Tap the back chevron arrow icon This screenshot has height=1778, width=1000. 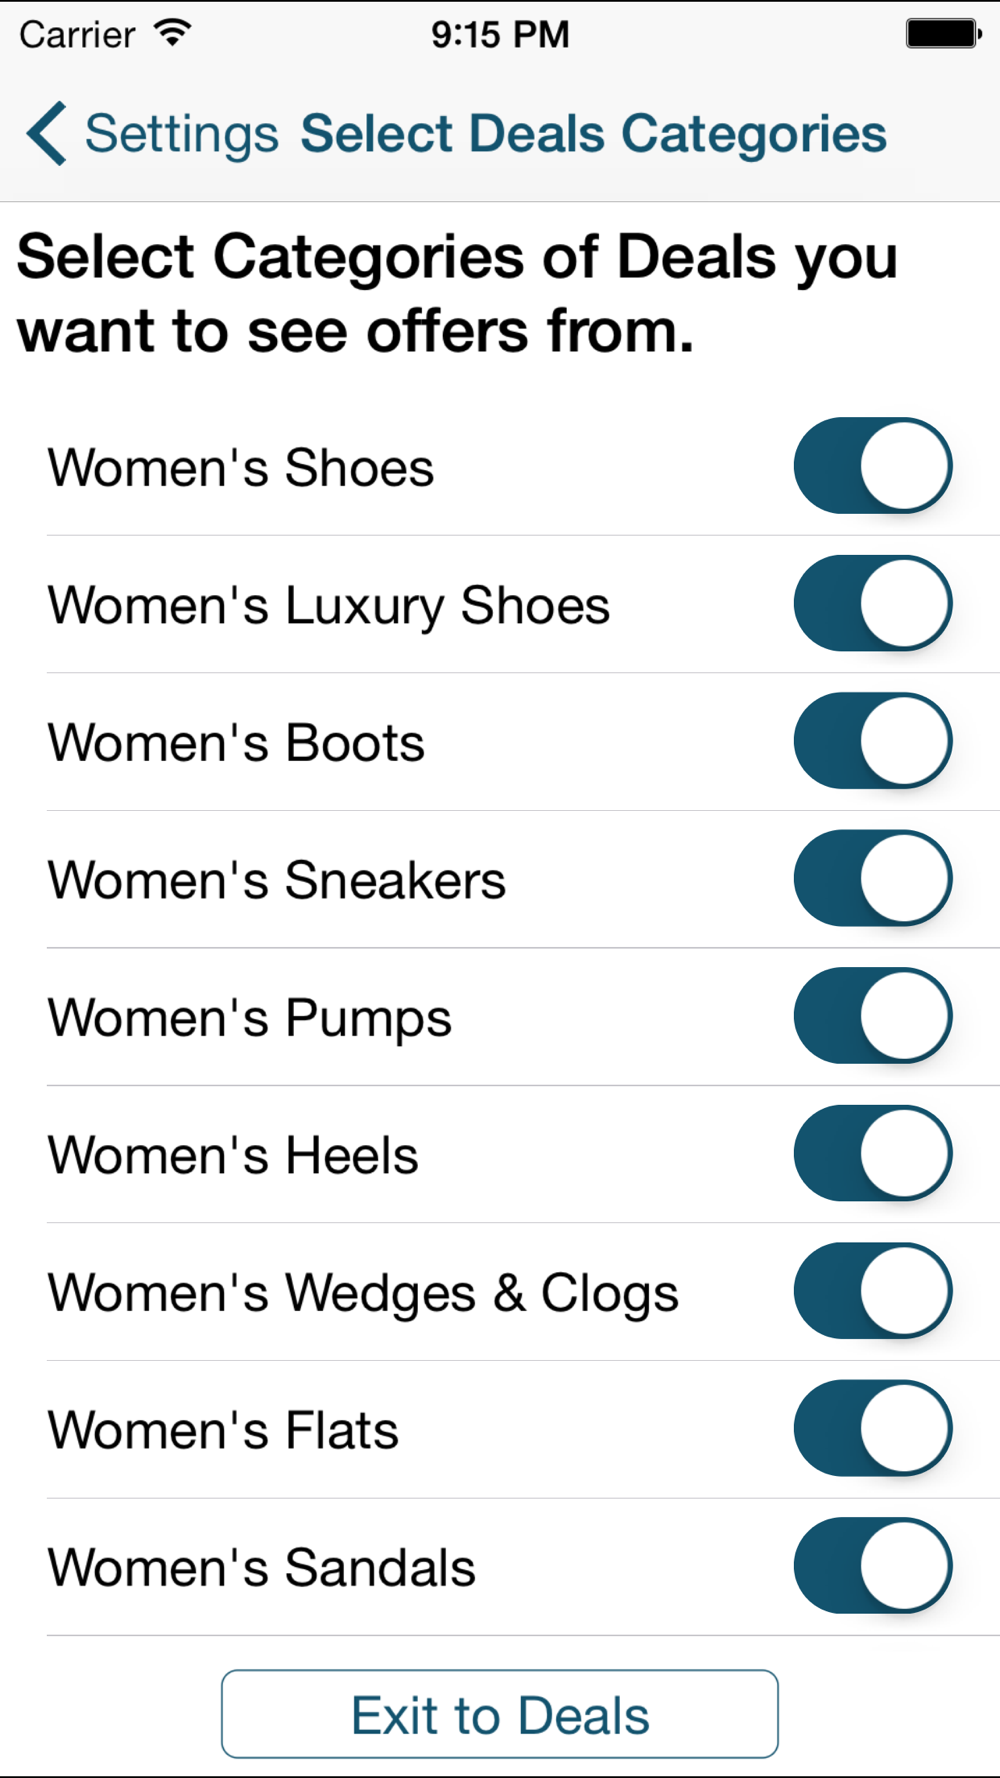click(47, 133)
